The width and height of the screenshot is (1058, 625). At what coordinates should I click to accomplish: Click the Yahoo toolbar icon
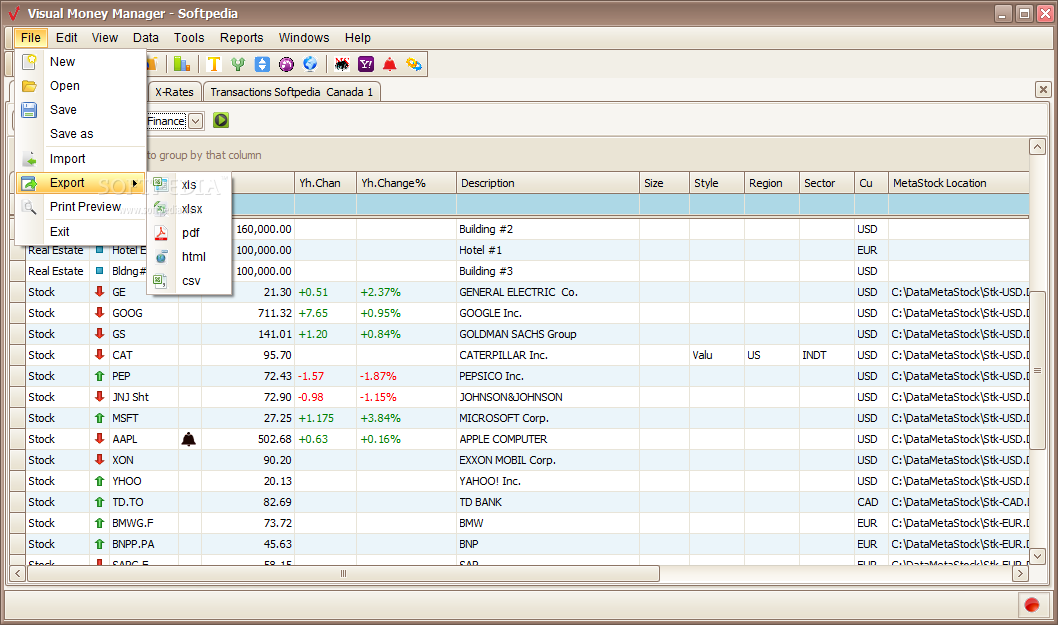(366, 64)
